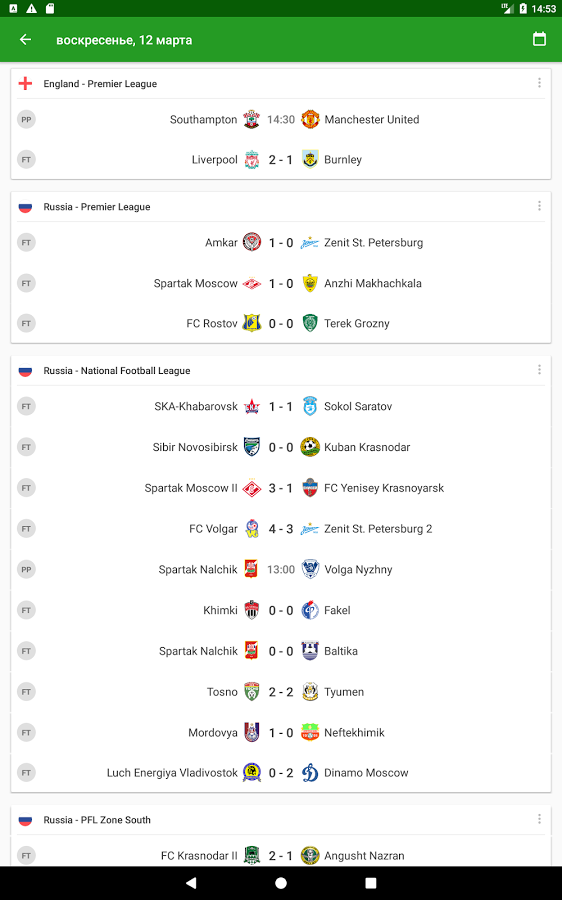The width and height of the screenshot is (562, 900).
Task: Open National Football League options menu
Action: pyautogui.click(x=539, y=370)
